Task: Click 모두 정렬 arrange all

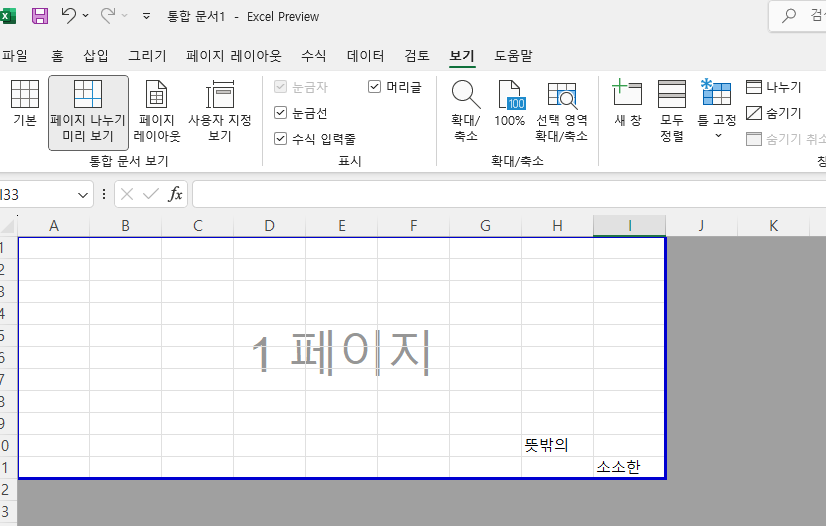Action: click(672, 112)
